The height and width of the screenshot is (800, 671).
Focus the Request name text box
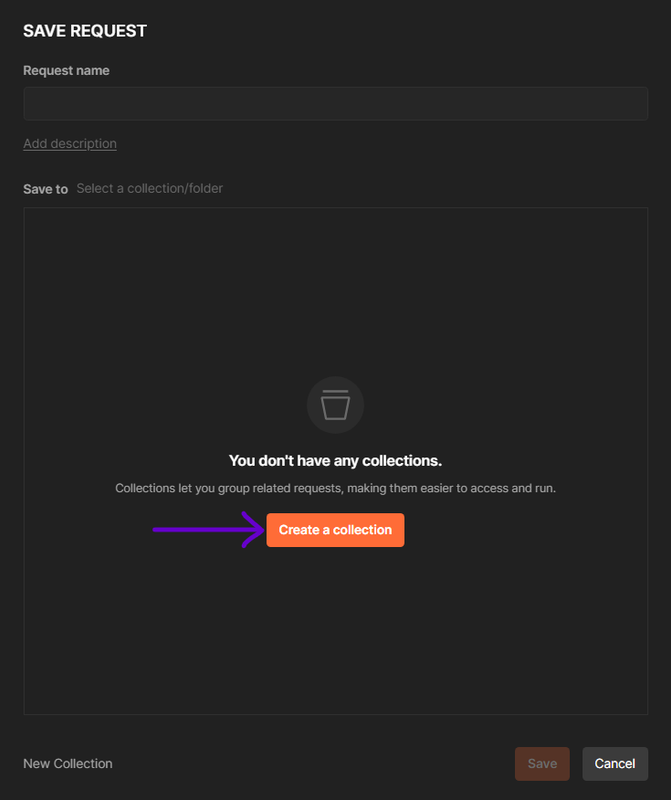pyautogui.click(x=335, y=104)
